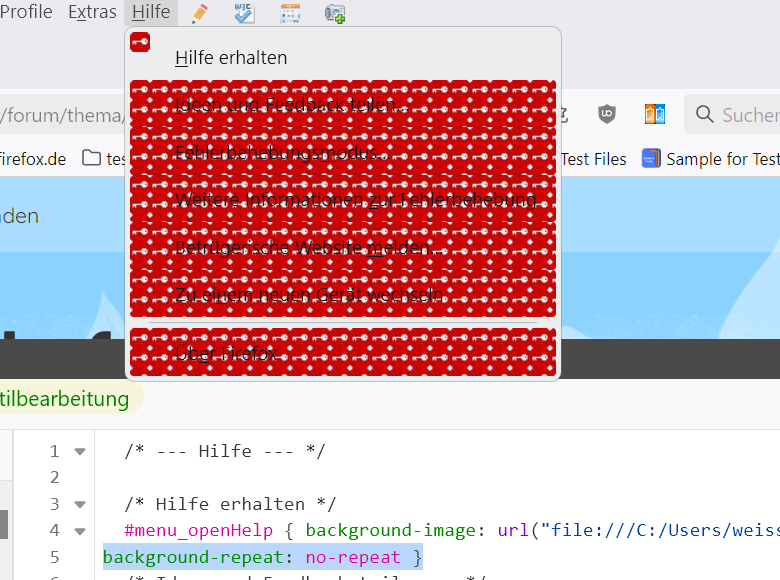Screen dimensions: 780x580
Task: Select Hilfe erhalten from the Hilfe menu
Action: [231, 58]
